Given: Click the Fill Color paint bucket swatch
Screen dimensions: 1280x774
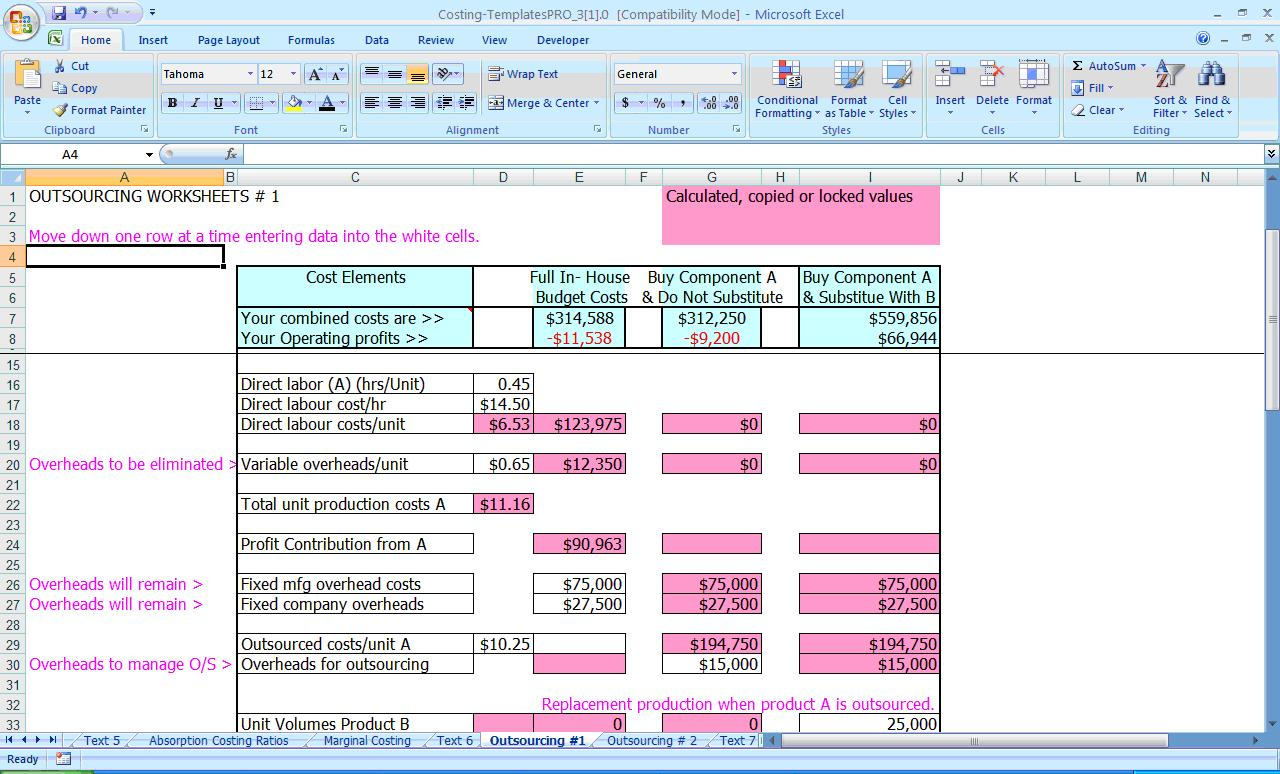Looking at the screenshot, I should [x=293, y=103].
